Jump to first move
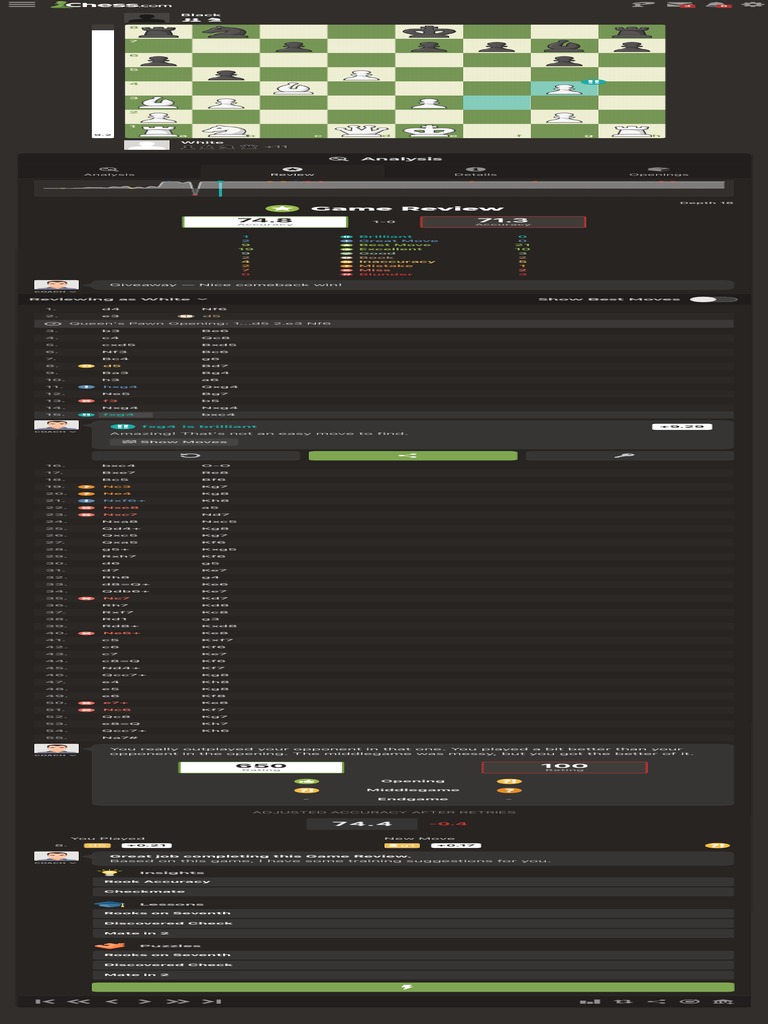The height and width of the screenshot is (1024, 768). tap(44, 1001)
